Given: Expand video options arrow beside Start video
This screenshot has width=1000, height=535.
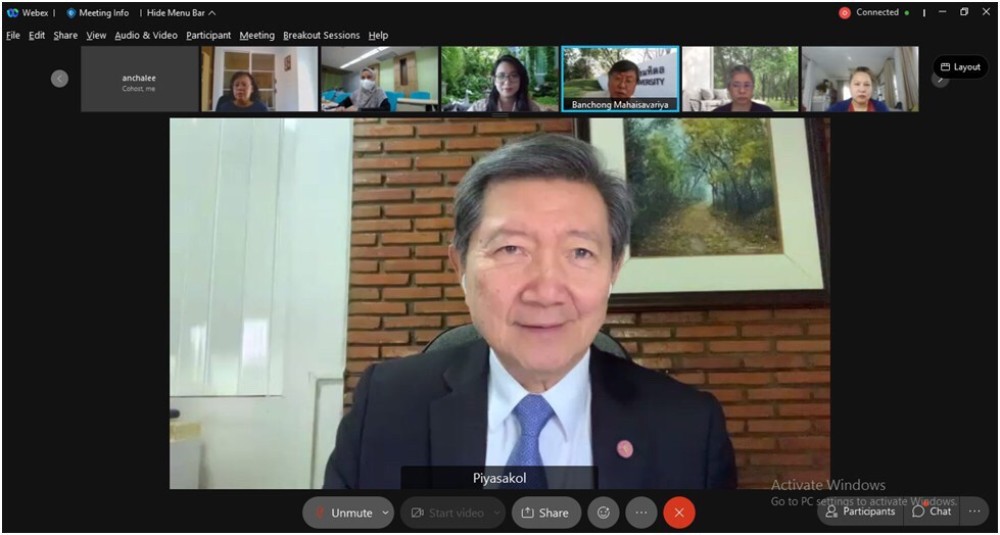Looking at the screenshot, I should [x=497, y=513].
